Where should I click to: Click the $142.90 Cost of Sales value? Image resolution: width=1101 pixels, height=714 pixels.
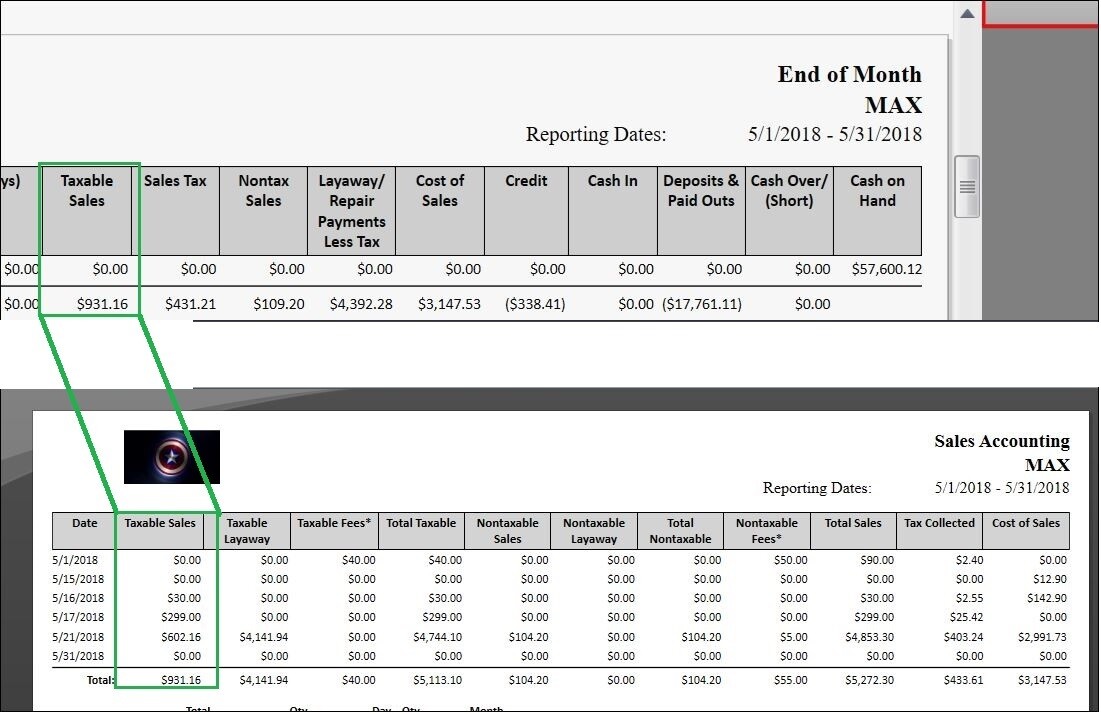click(x=1047, y=598)
